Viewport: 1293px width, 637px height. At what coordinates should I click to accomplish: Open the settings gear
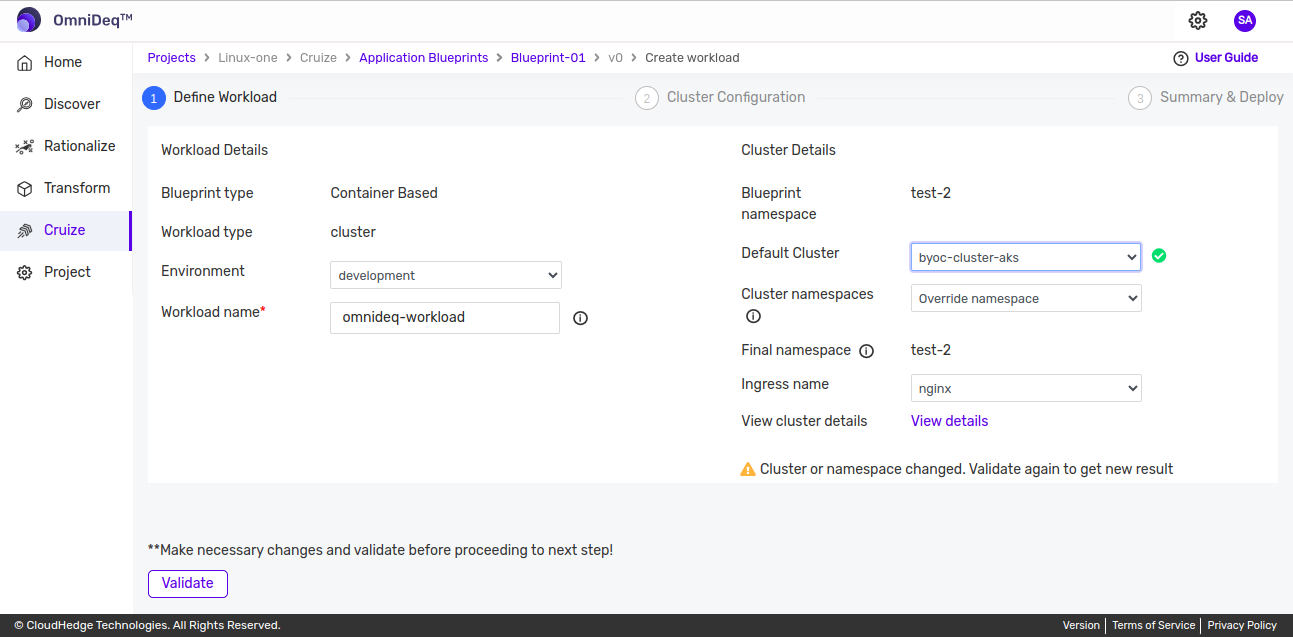pos(1197,19)
